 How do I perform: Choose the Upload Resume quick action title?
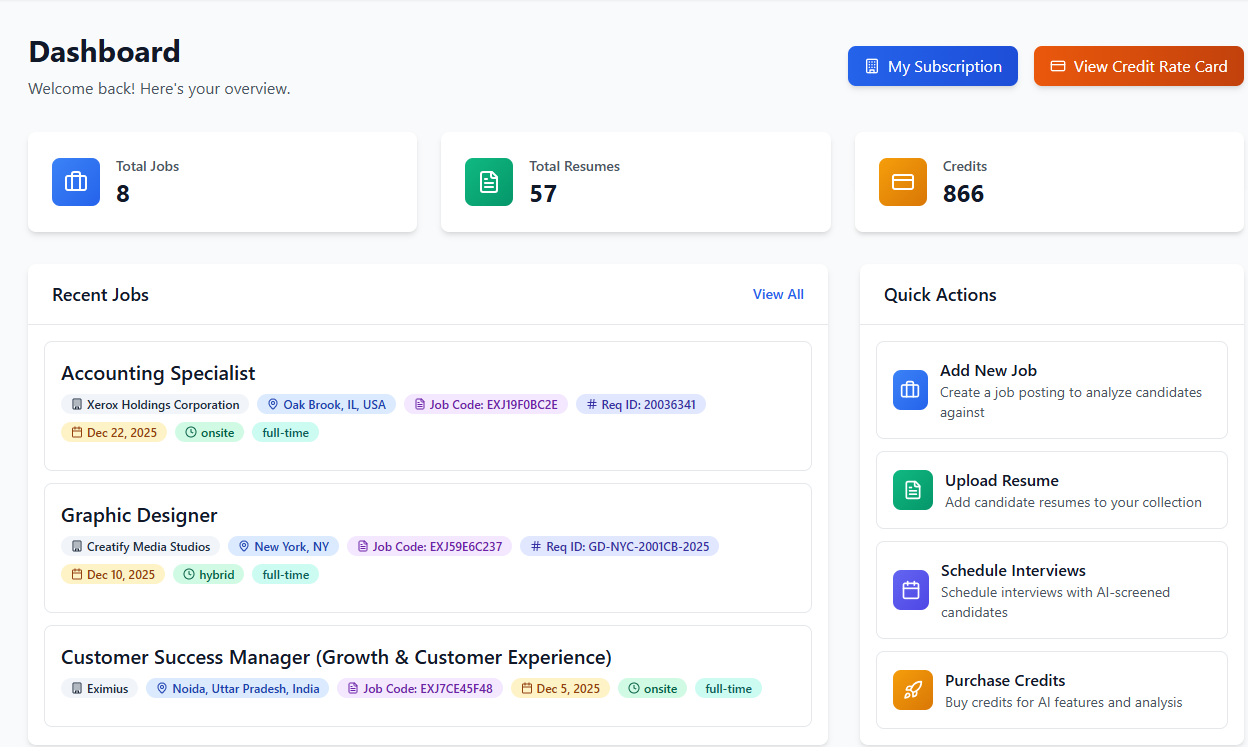click(1002, 480)
